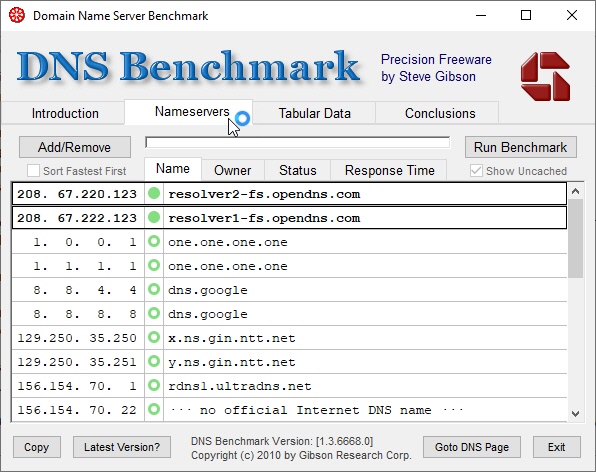Click the Exit button

556,447
